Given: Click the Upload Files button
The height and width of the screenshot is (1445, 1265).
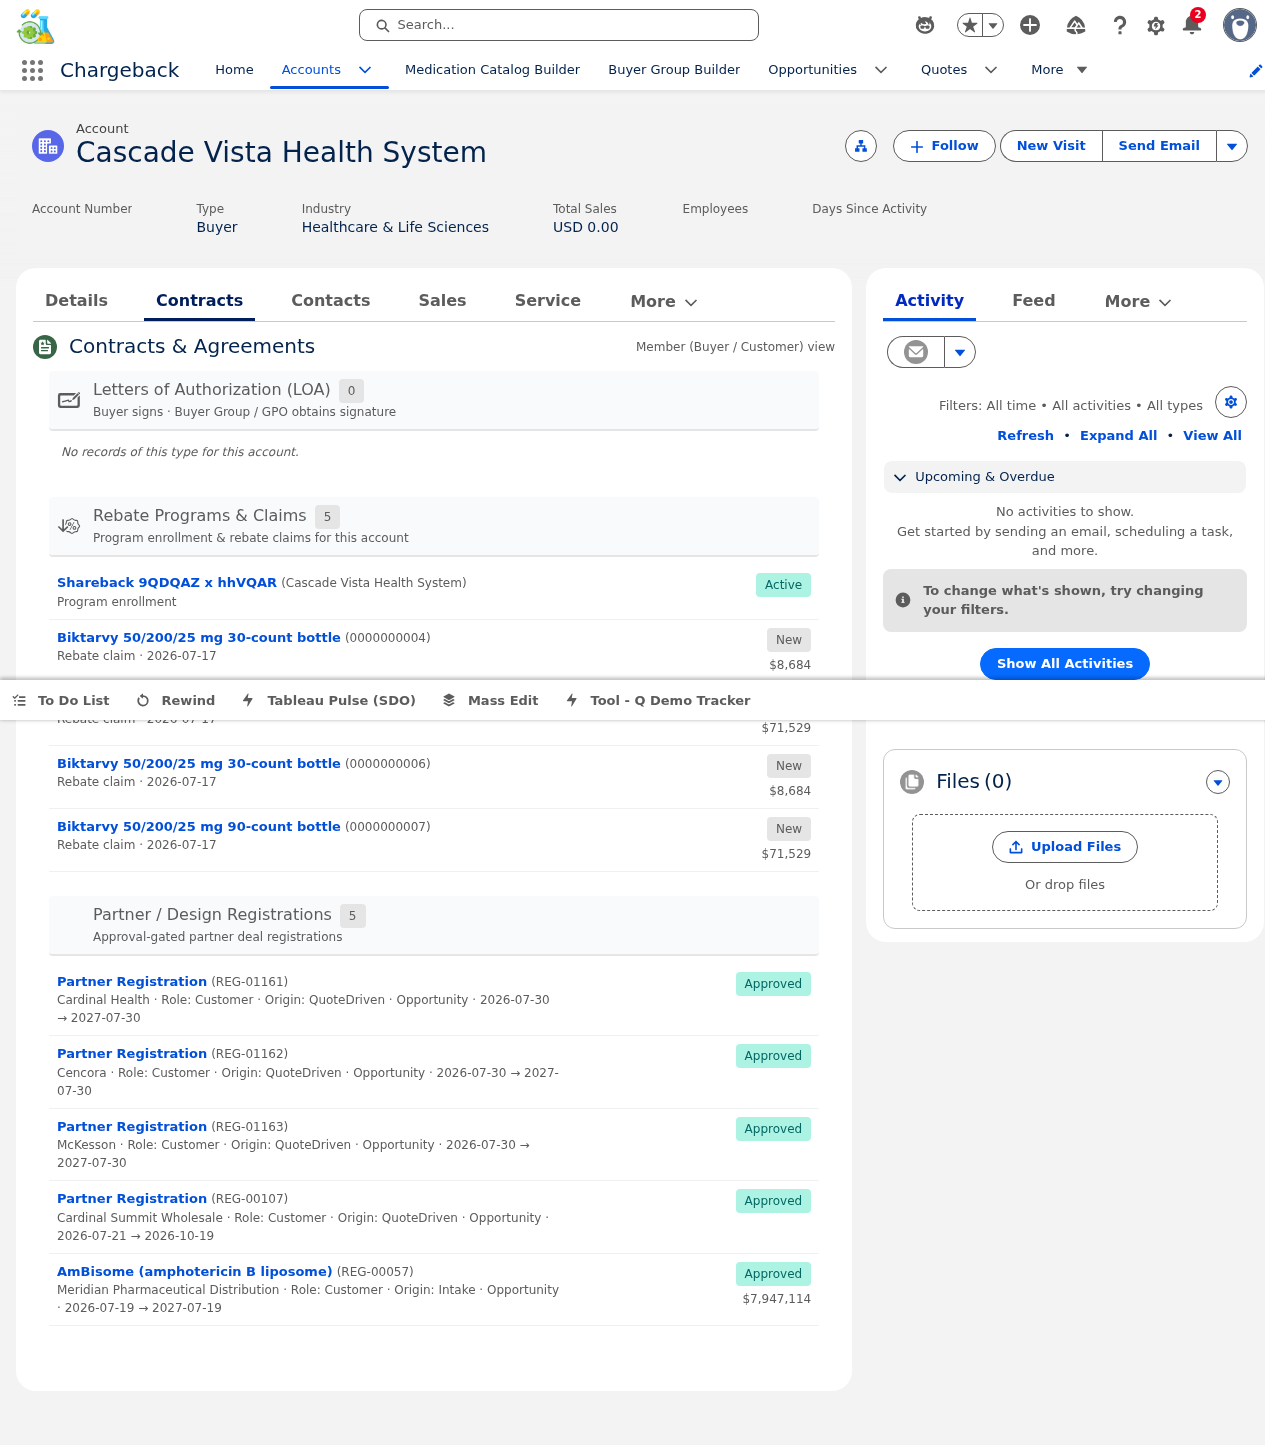Looking at the screenshot, I should tap(1065, 847).
